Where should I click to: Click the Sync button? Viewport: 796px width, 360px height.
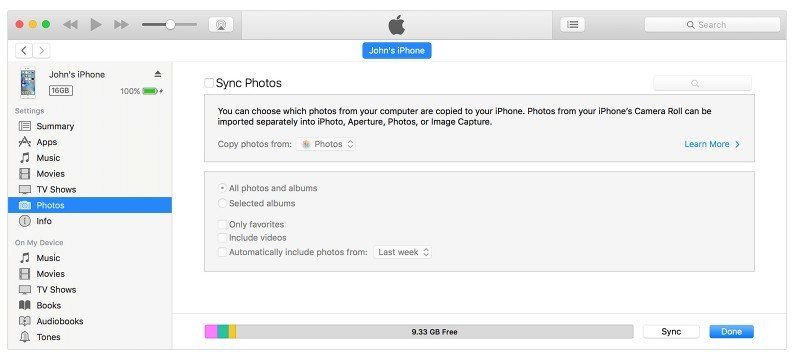671,332
